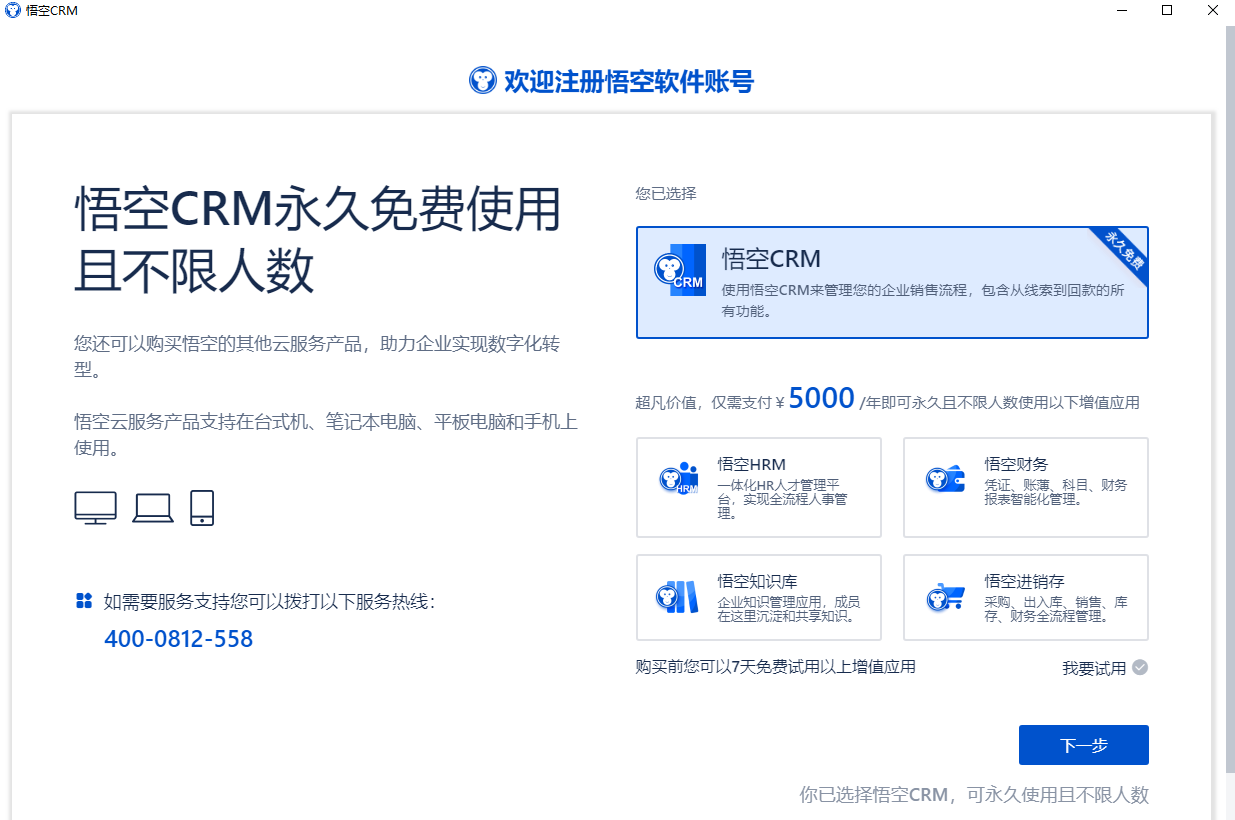The height and width of the screenshot is (820, 1235).
Task: Click the 悟空CRM product logo icon
Action: point(680,270)
